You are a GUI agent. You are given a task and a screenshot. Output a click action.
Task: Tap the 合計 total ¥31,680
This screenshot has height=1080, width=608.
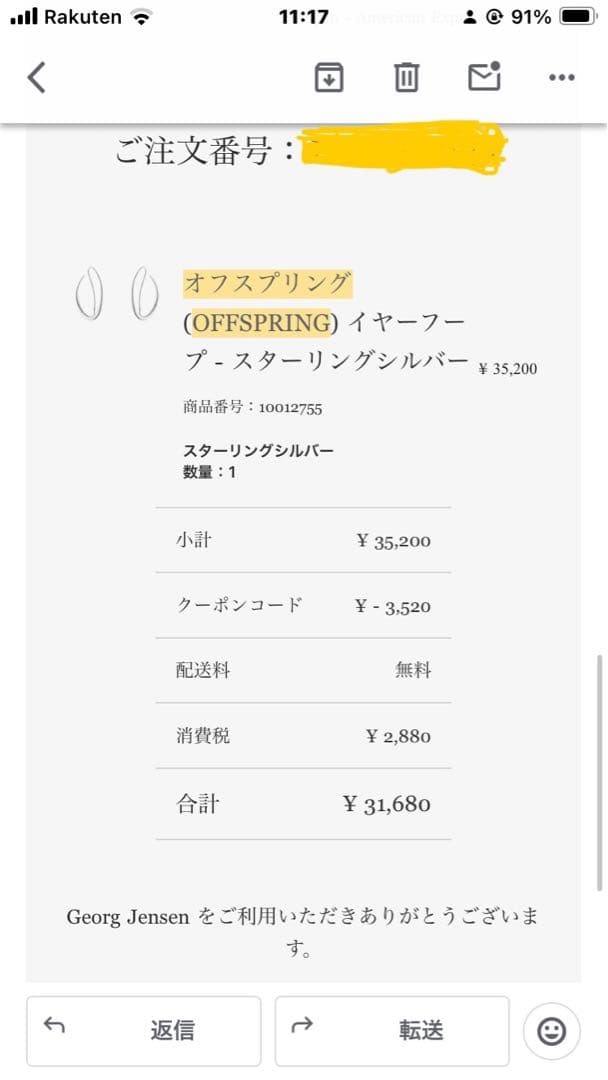[x=388, y=803]
